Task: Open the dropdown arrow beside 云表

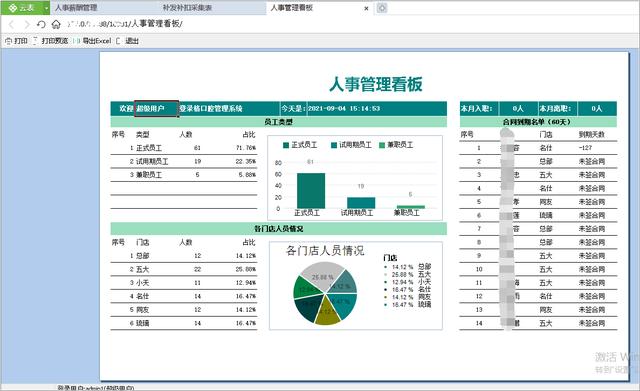Action: tap(46, 8)
